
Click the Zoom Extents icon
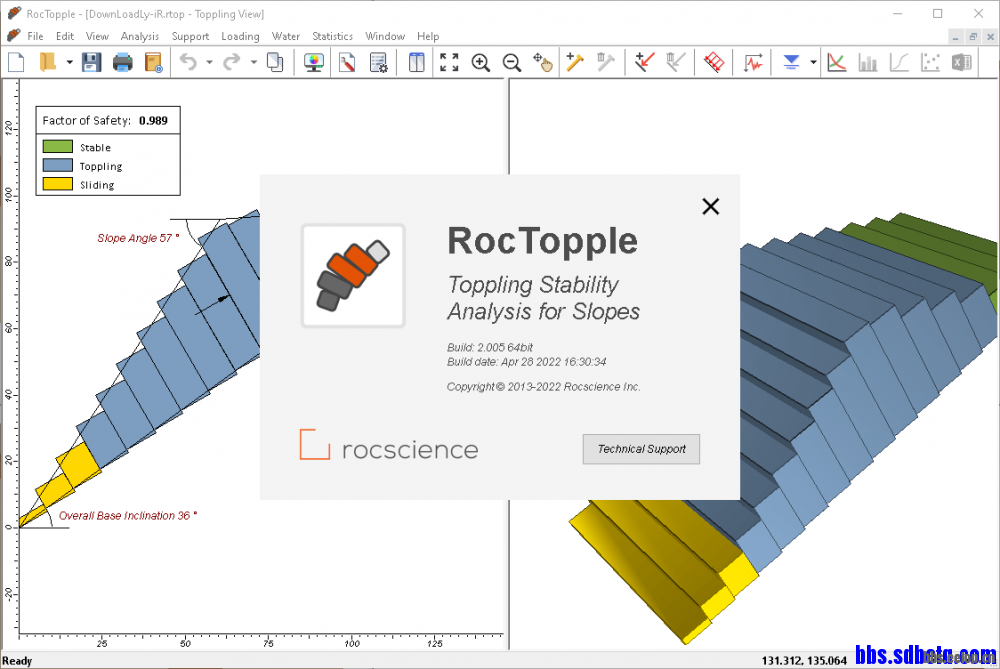click(x=449, y=62)
